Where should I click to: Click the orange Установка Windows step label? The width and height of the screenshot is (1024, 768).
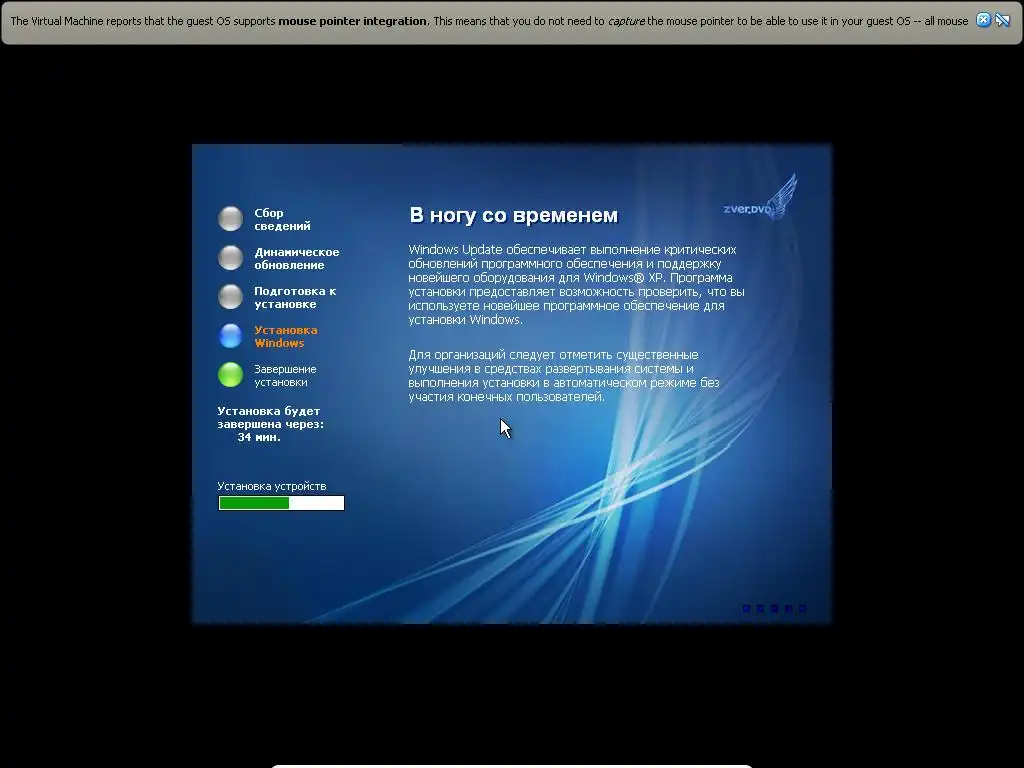285,336
